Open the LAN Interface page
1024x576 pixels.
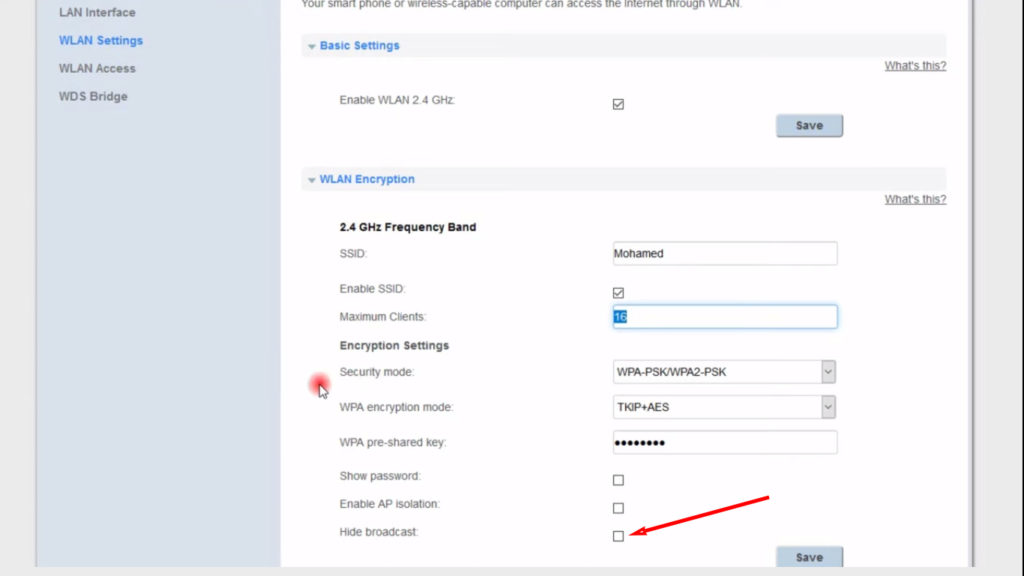pos(97,12)
